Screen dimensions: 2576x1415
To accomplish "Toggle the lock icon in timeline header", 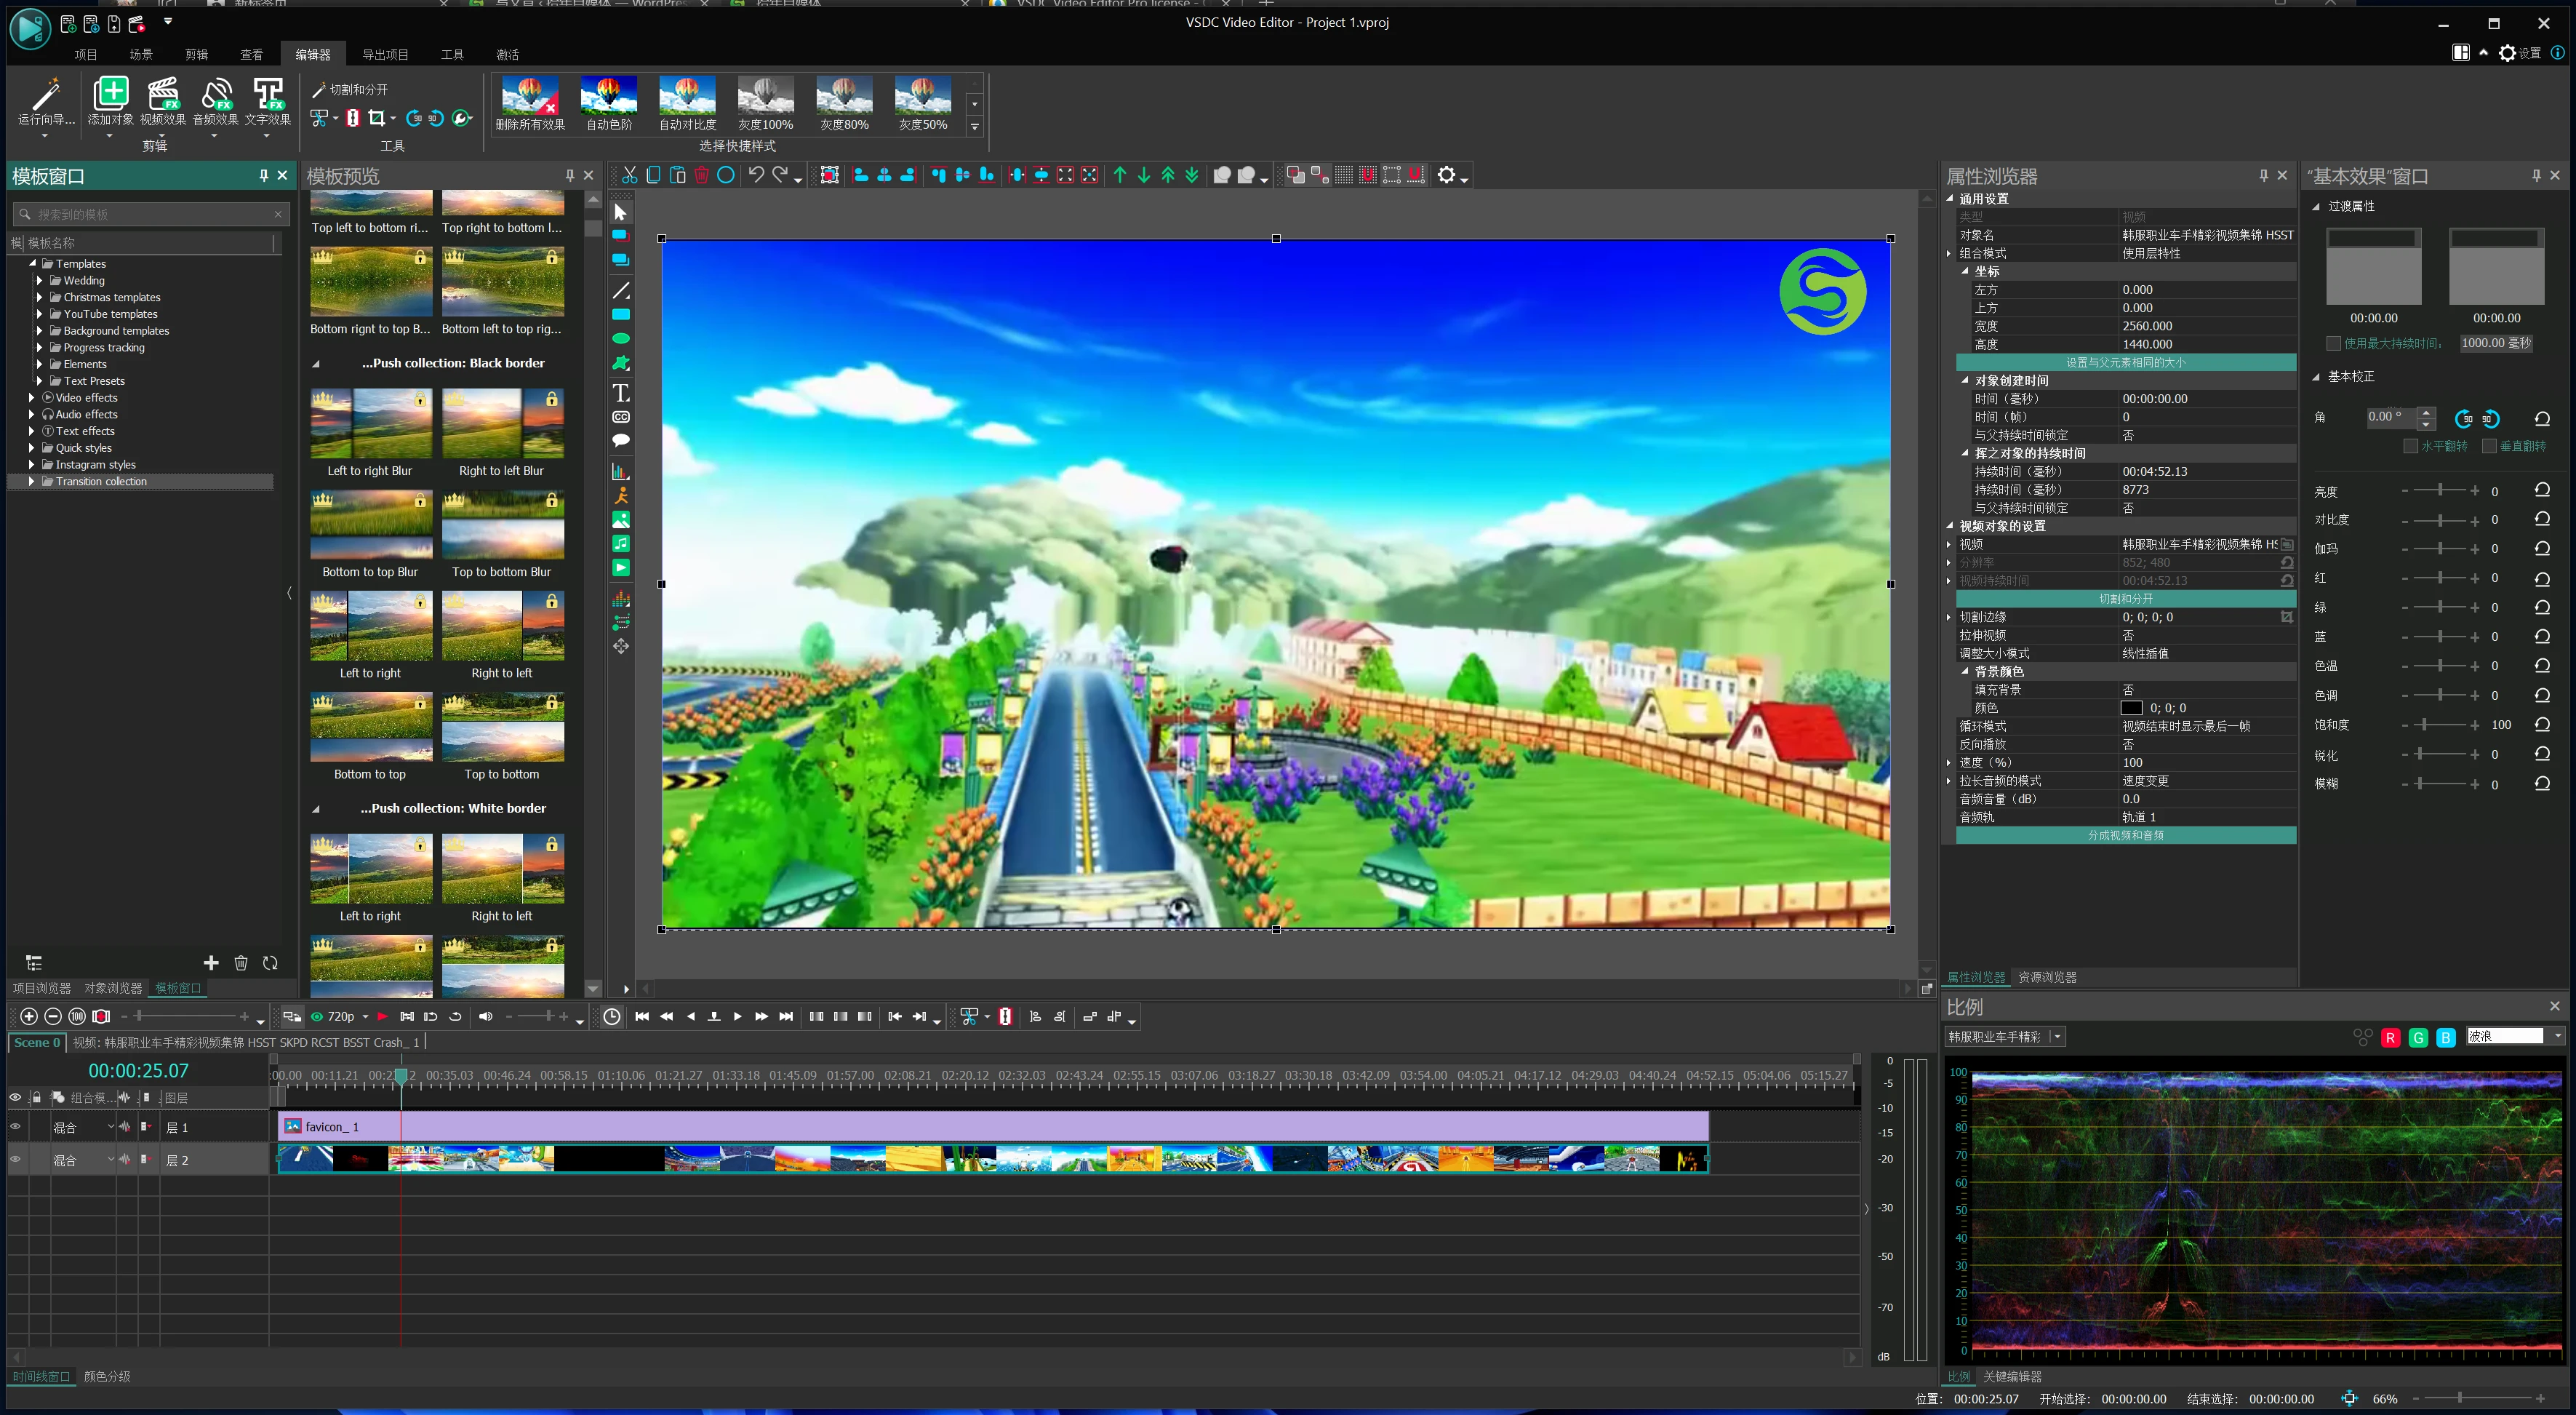I will (36, 1097).
